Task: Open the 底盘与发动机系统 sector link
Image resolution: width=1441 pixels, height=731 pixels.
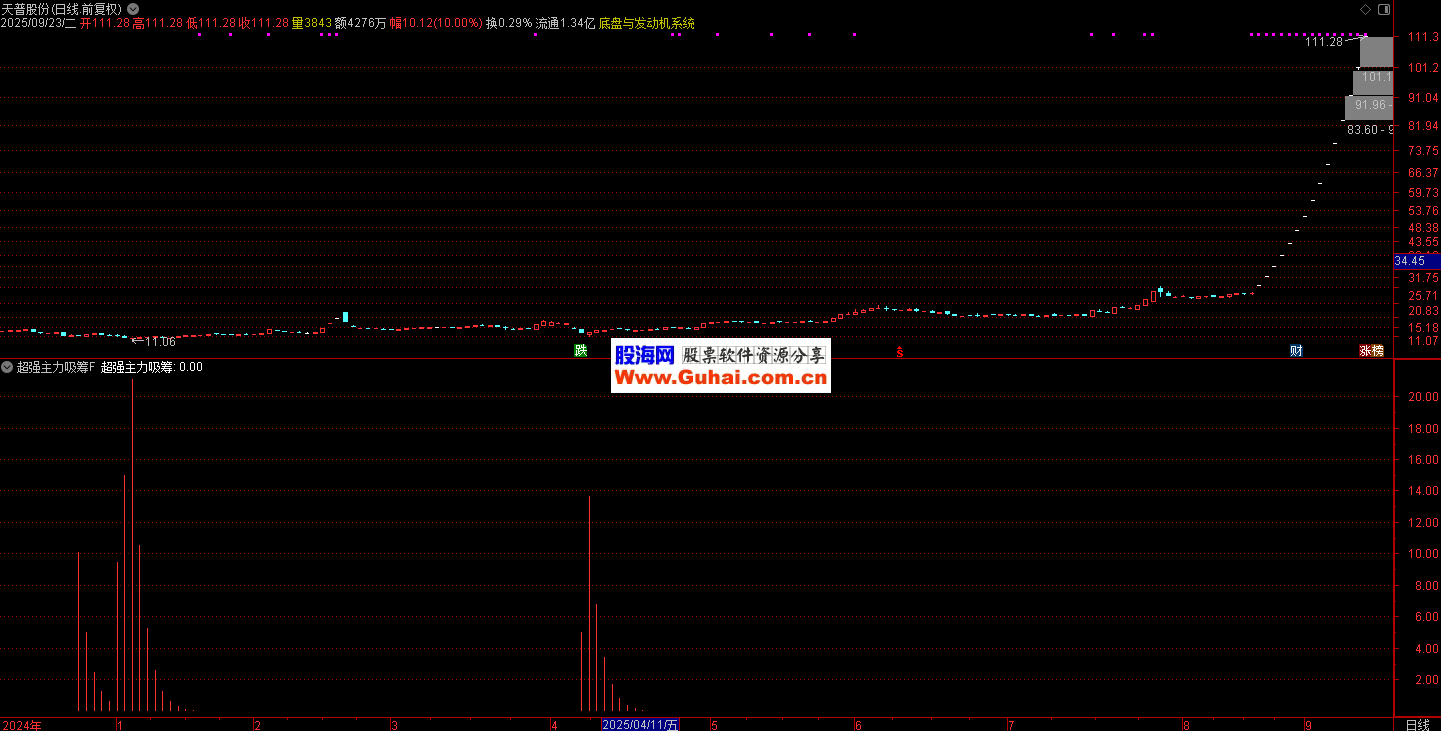Action: [646, 23]
